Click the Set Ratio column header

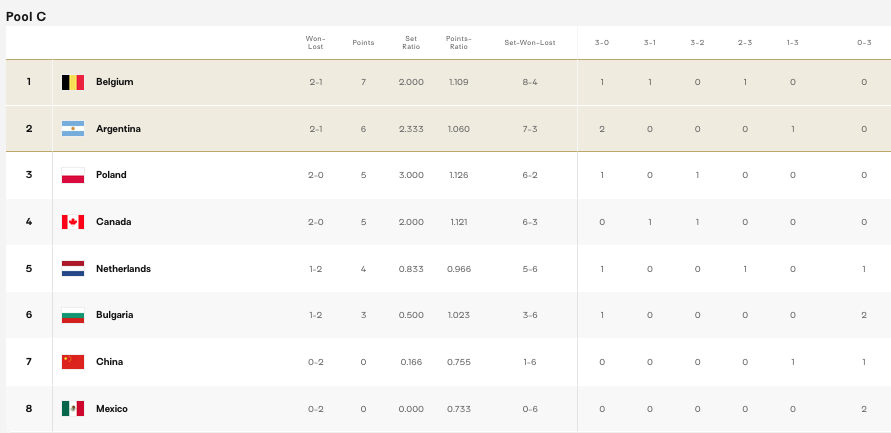[411, 43]
